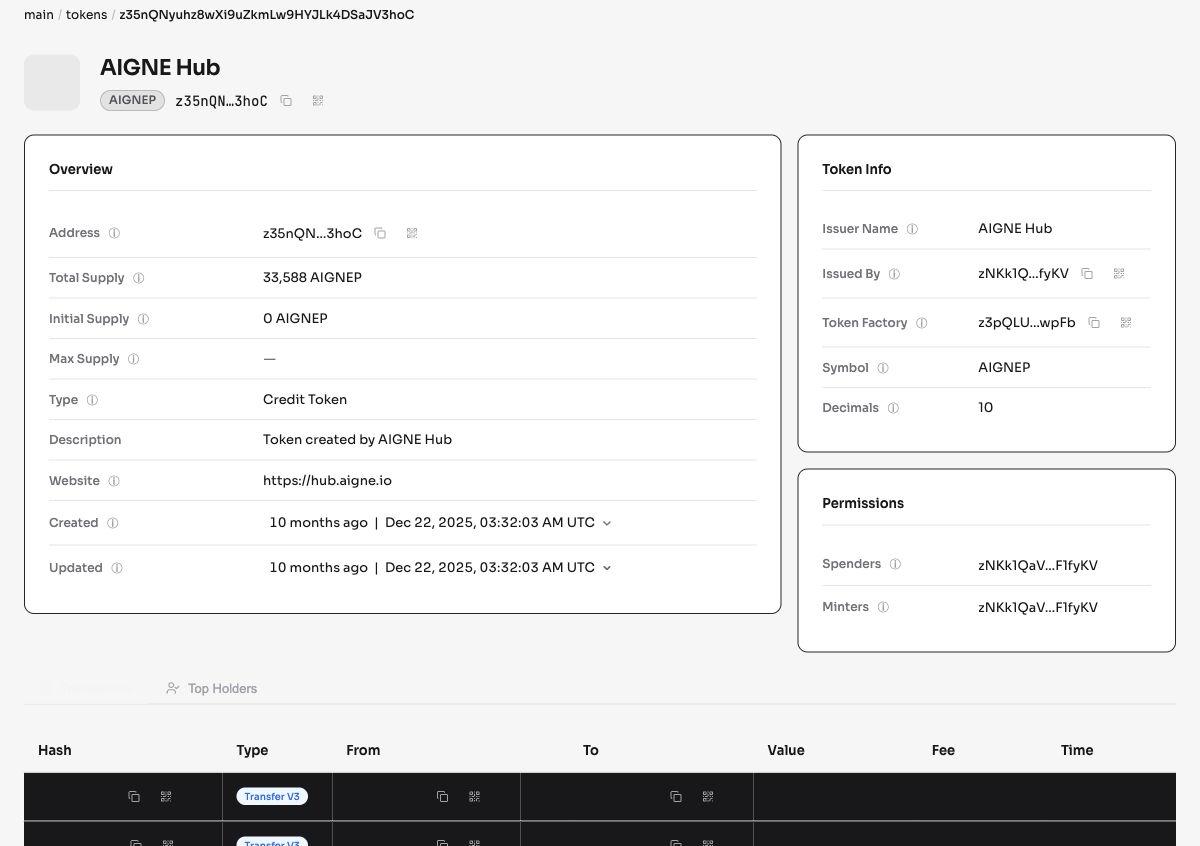This screenshot has height=846, width=1200.
Task: Open the info tooltip next to Total Supply
Action: point(139,278)
